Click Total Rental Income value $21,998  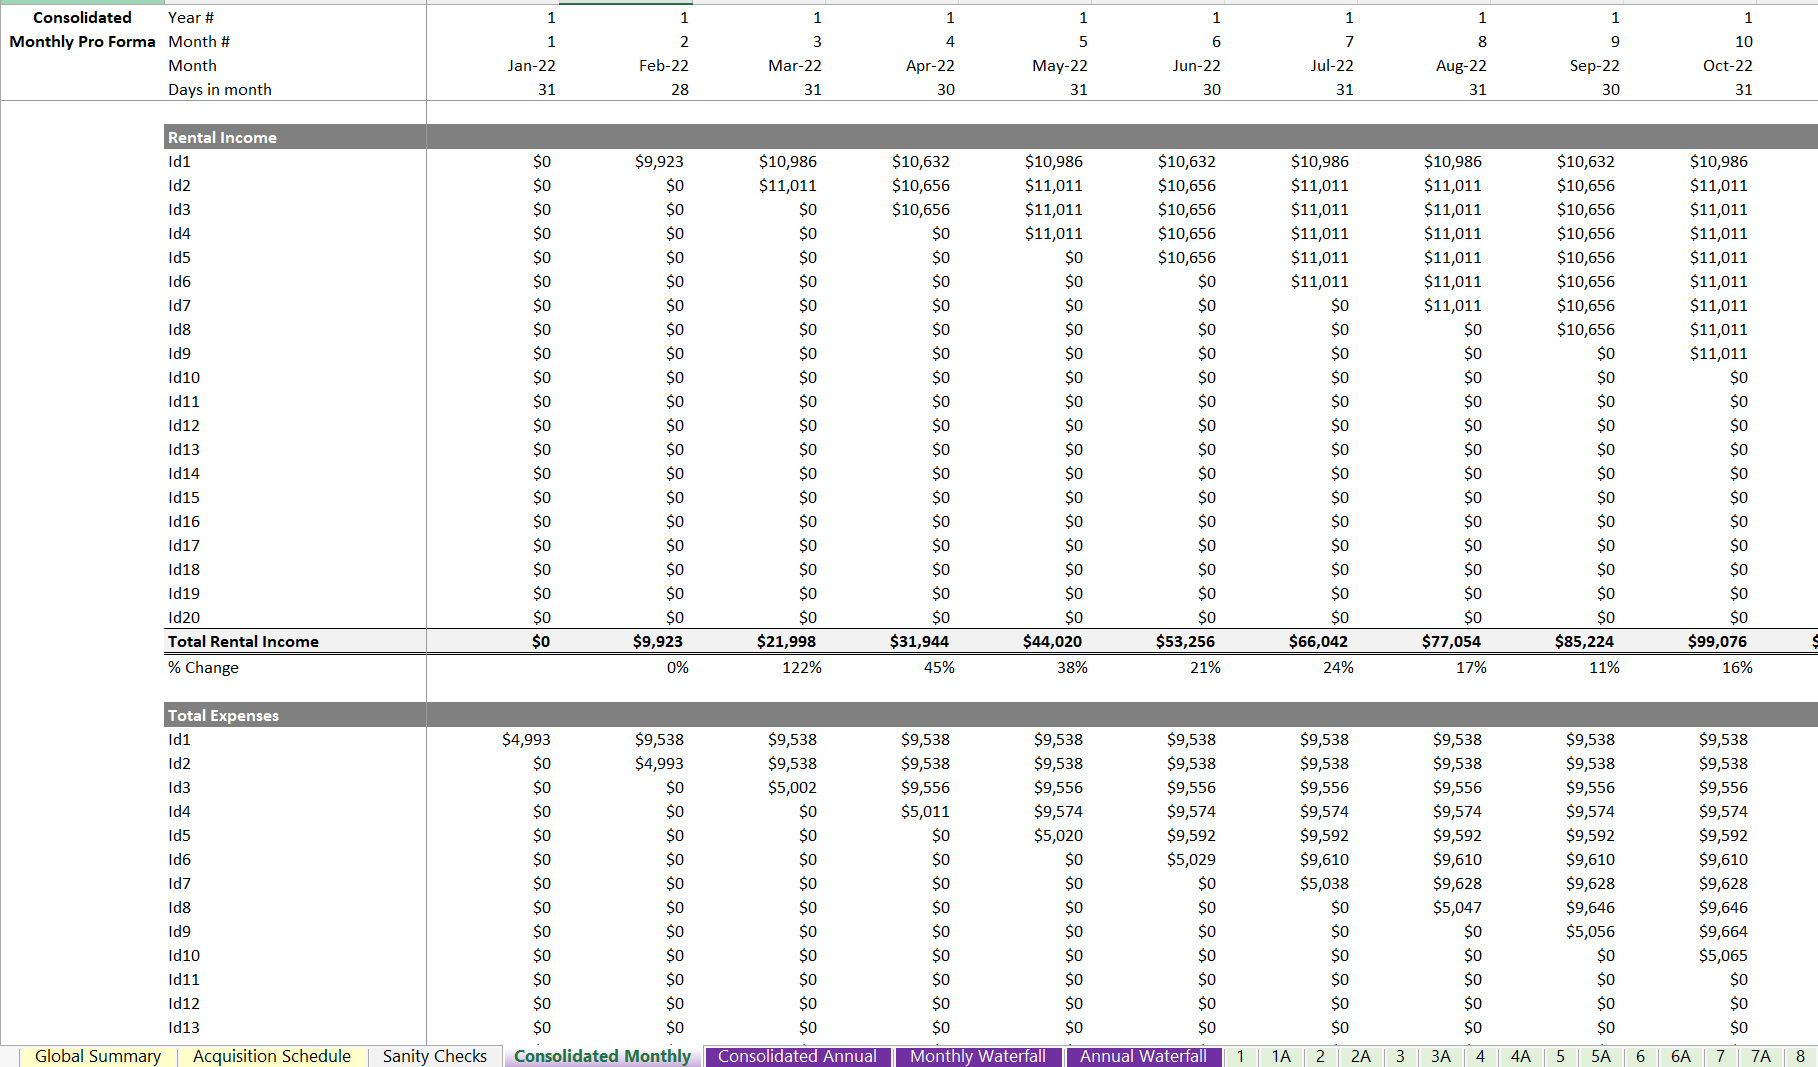786,642
